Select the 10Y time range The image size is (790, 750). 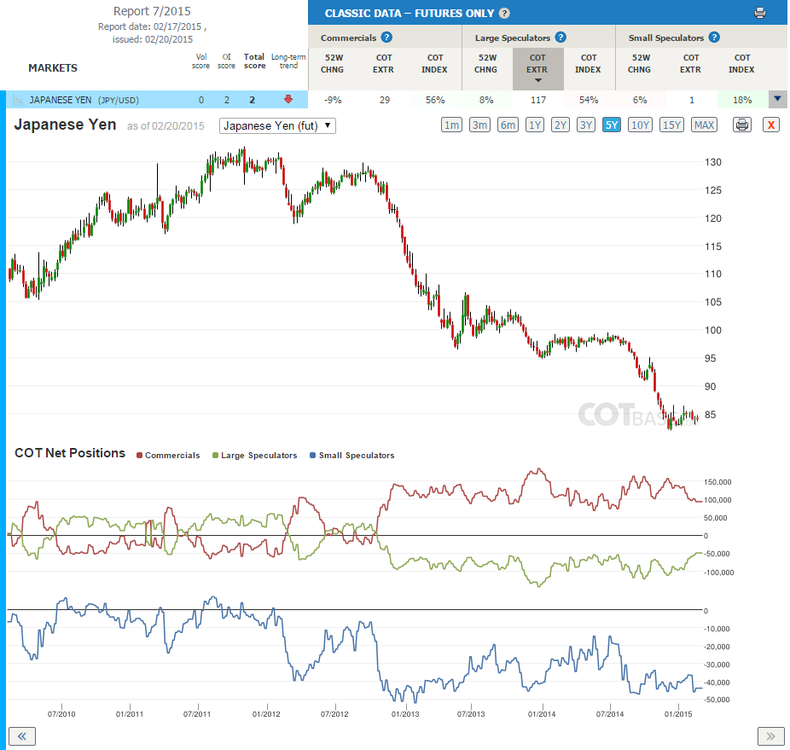[640, 125]
